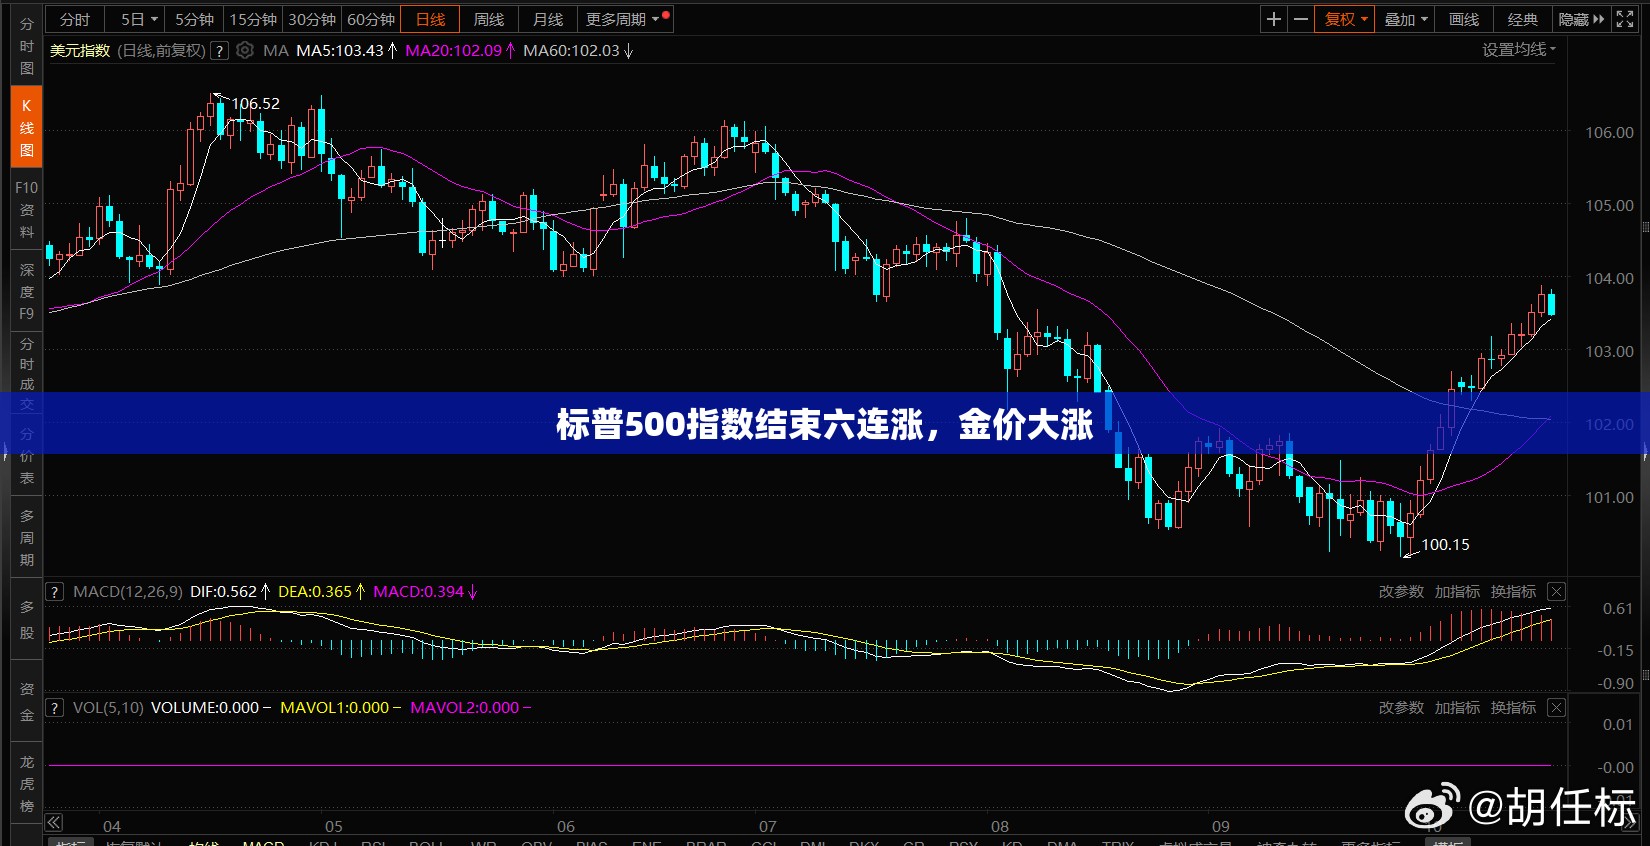Screen dimensions: 1650x846
Task: Activate the 画线 drawing tool
Action: point(1464,19)
